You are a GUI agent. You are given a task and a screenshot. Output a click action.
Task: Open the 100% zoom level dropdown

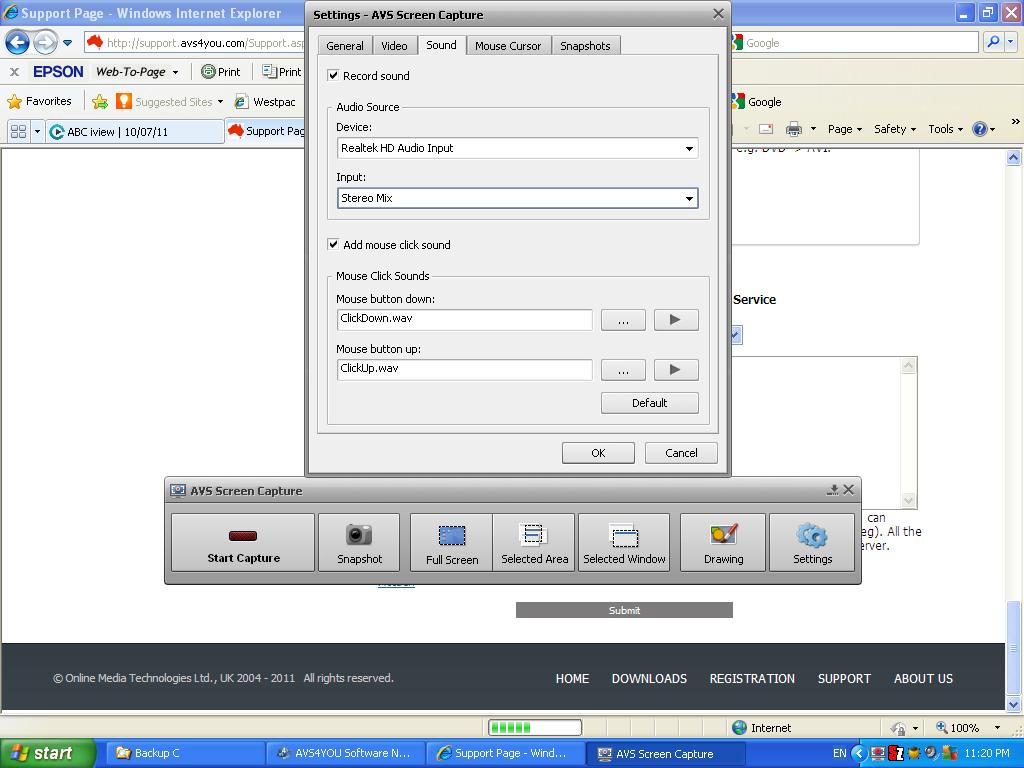(997, 728)
